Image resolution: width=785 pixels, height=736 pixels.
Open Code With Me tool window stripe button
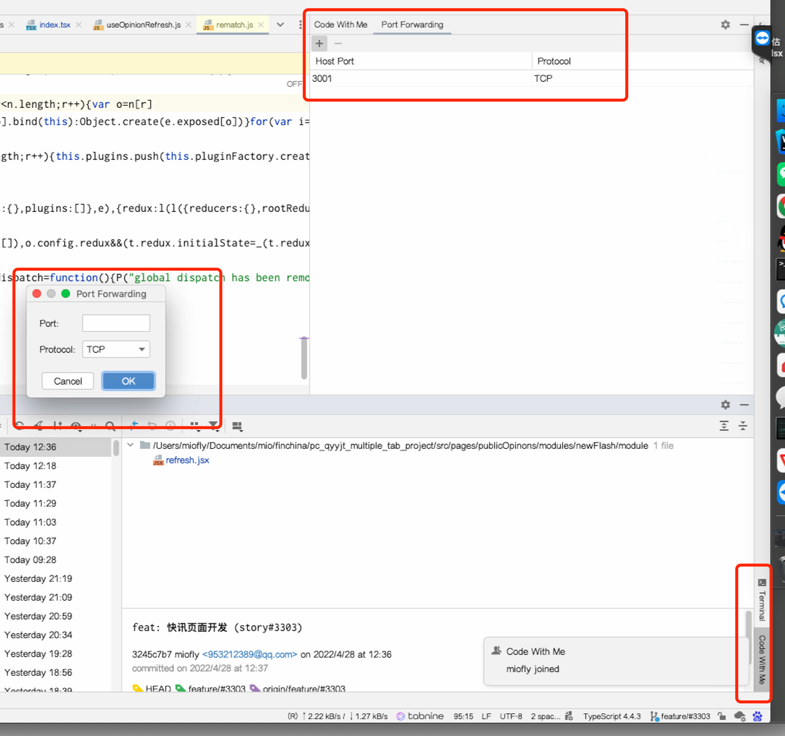tap(762, 659)
